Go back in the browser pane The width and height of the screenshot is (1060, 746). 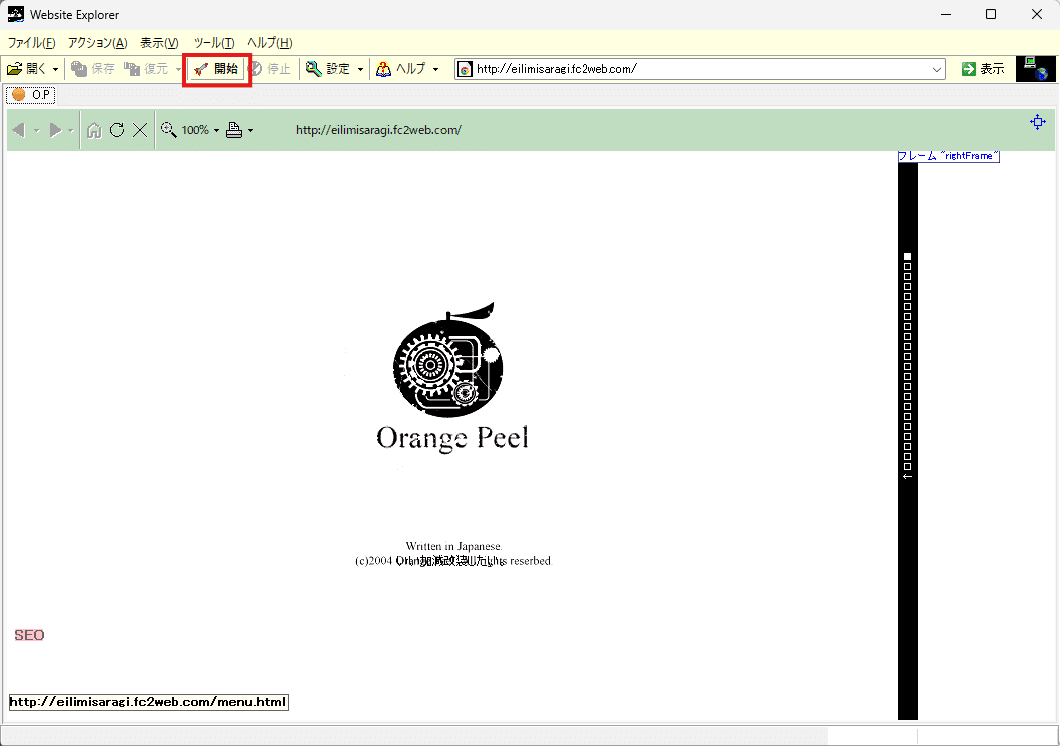click(x=19, y=130)
